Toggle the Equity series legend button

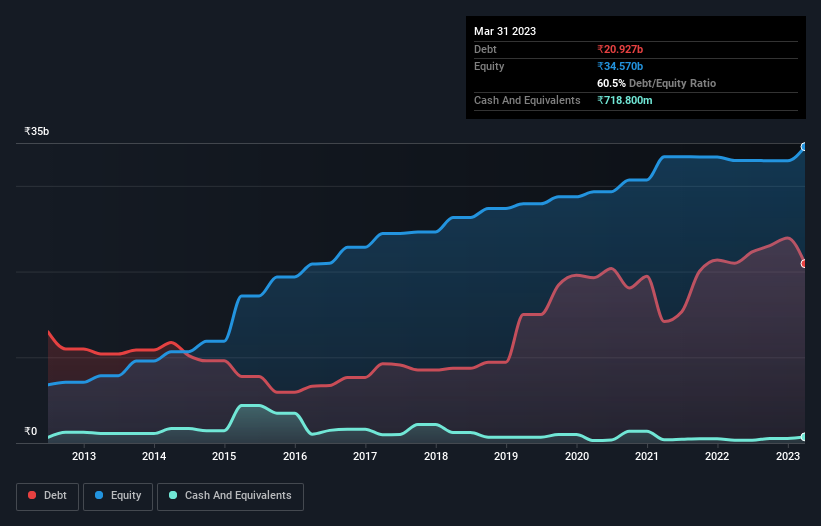point(118,496)
